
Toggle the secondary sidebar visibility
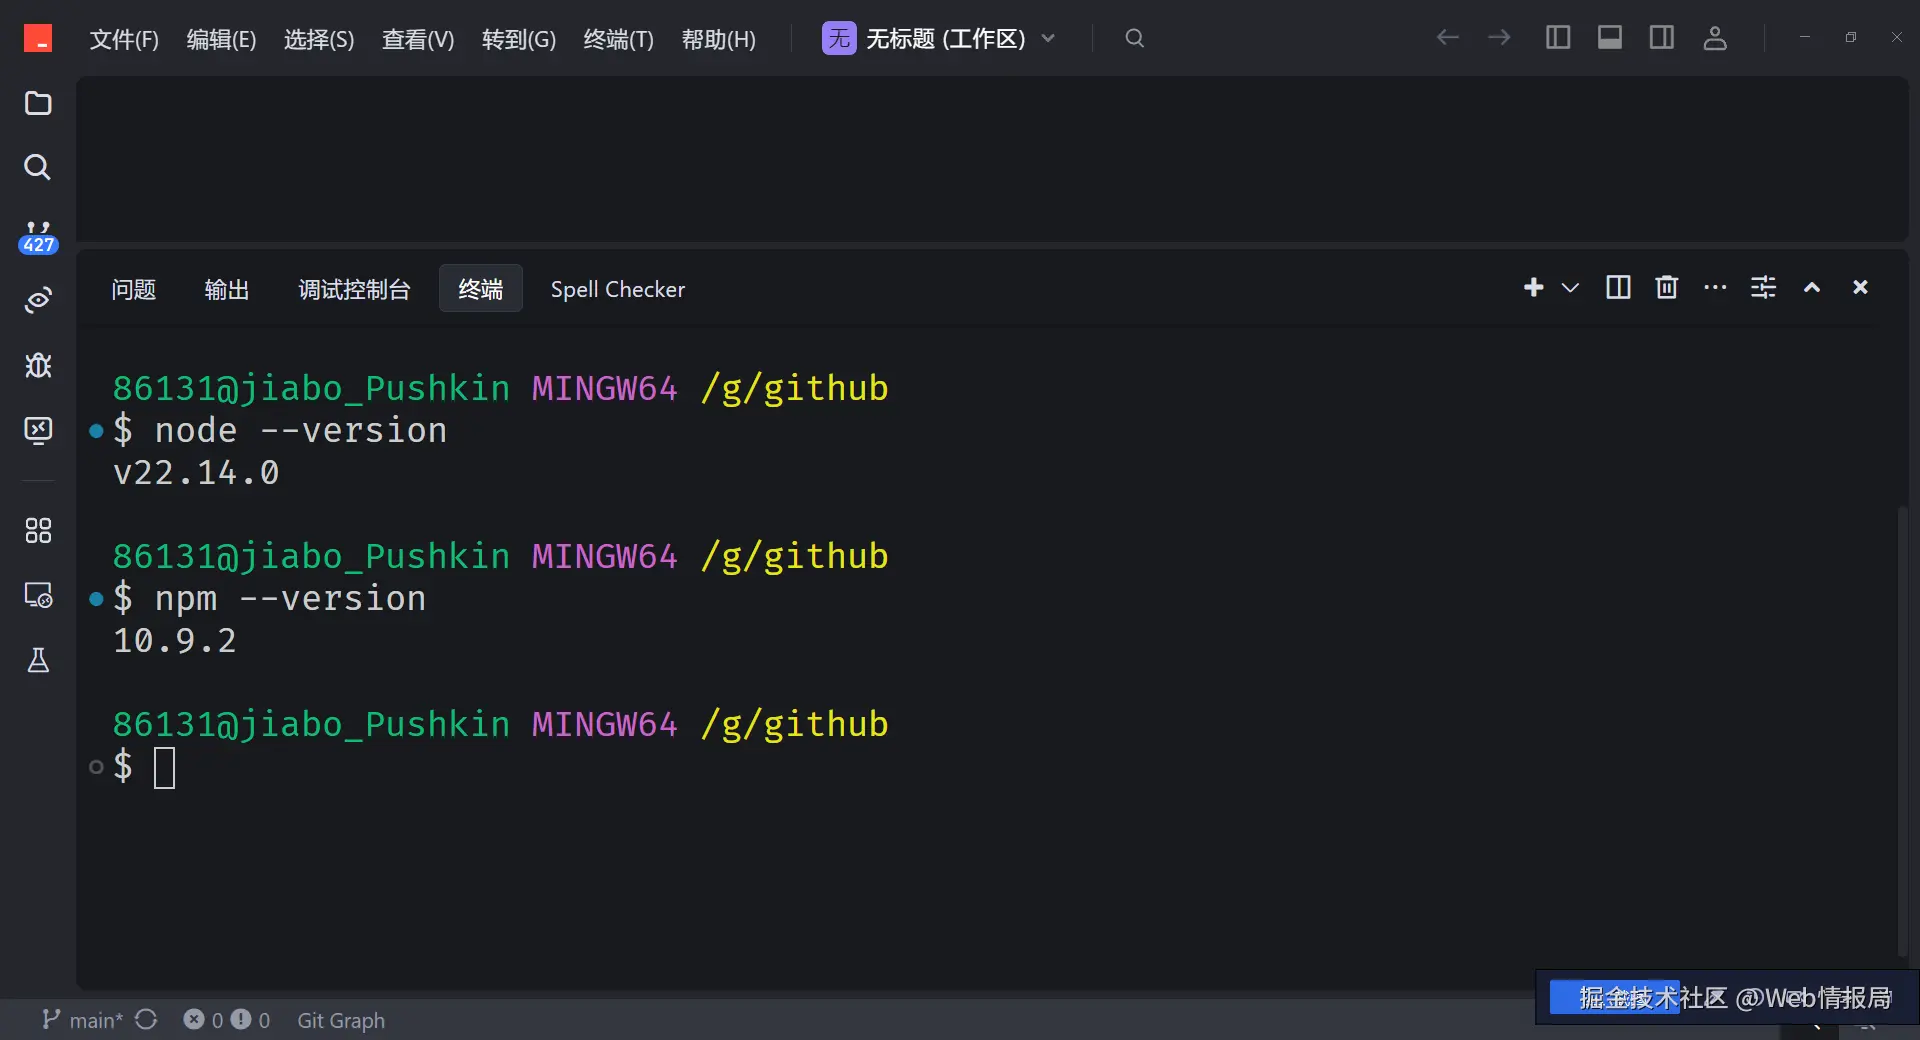click(x=1661, y=38)
